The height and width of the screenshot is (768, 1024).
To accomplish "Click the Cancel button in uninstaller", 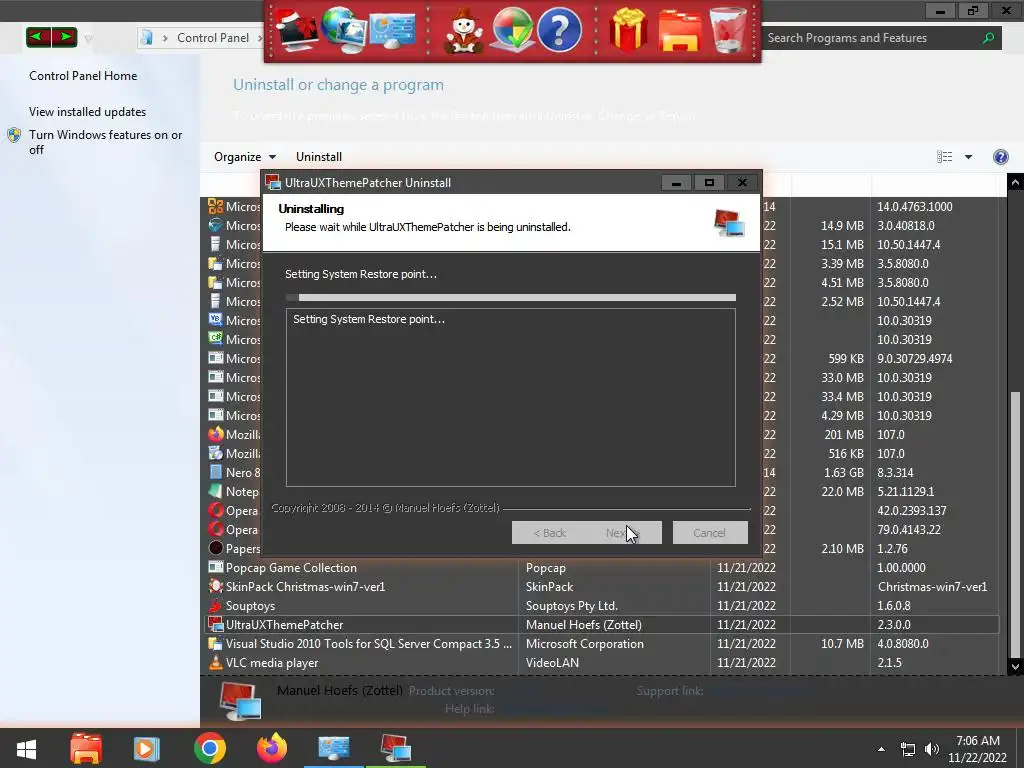I will click(x=710, y=532).
